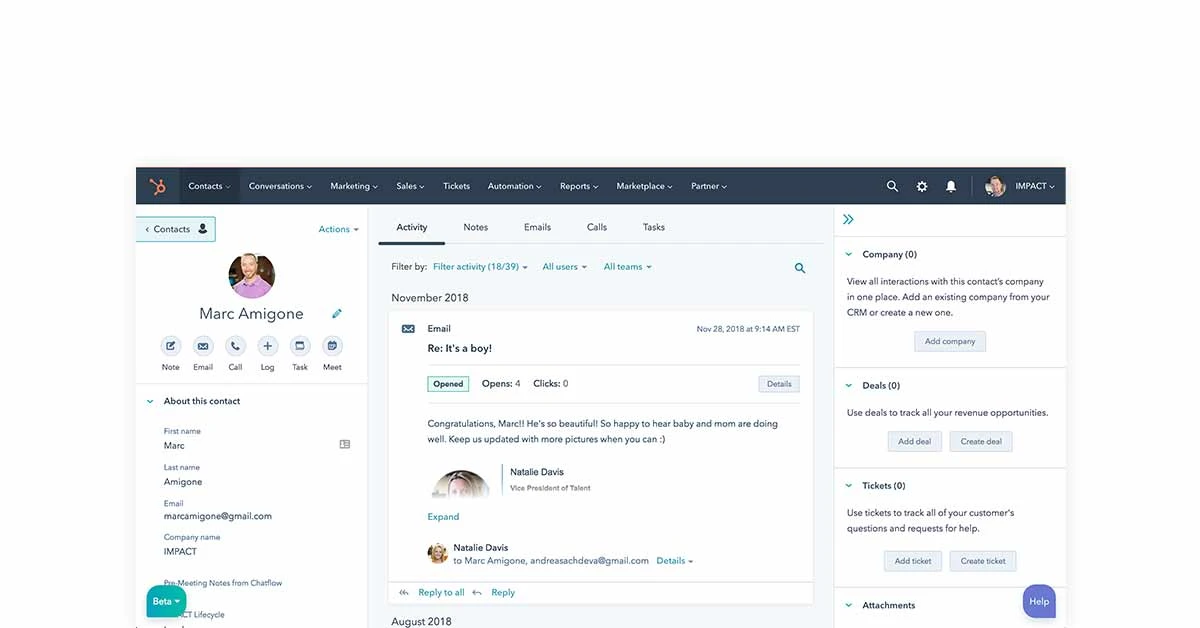This screenshot has width=1200, height=628.
Task: Edit contact name with pencil icon
Action: [337, 314]
